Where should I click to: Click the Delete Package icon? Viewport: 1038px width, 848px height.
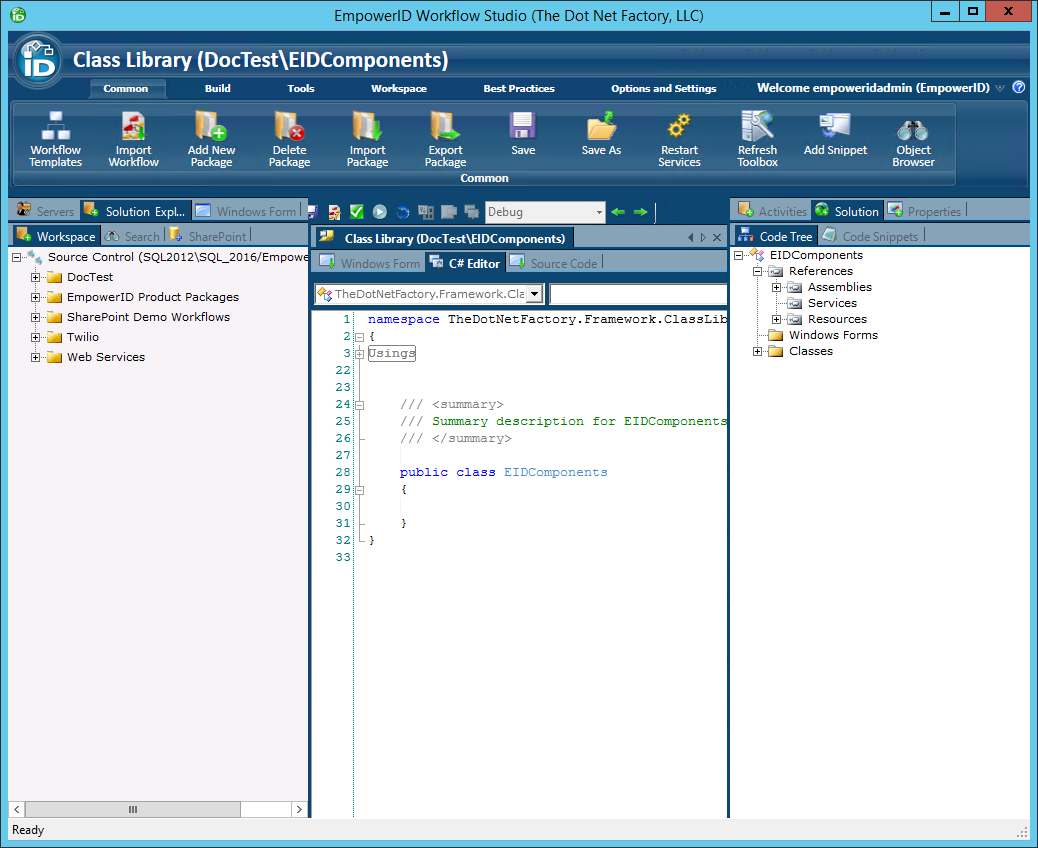[289, 127]
